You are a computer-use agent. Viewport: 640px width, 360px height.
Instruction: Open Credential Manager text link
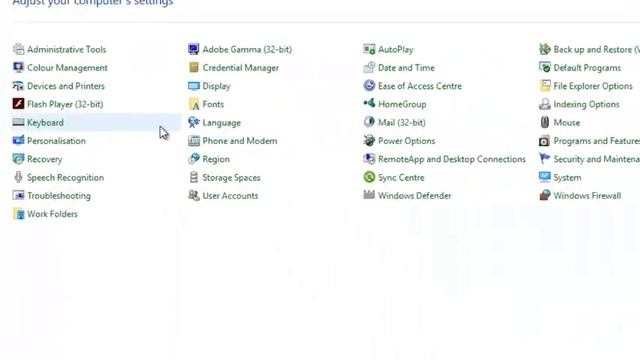pyautogui.click(x=240, y=68)
